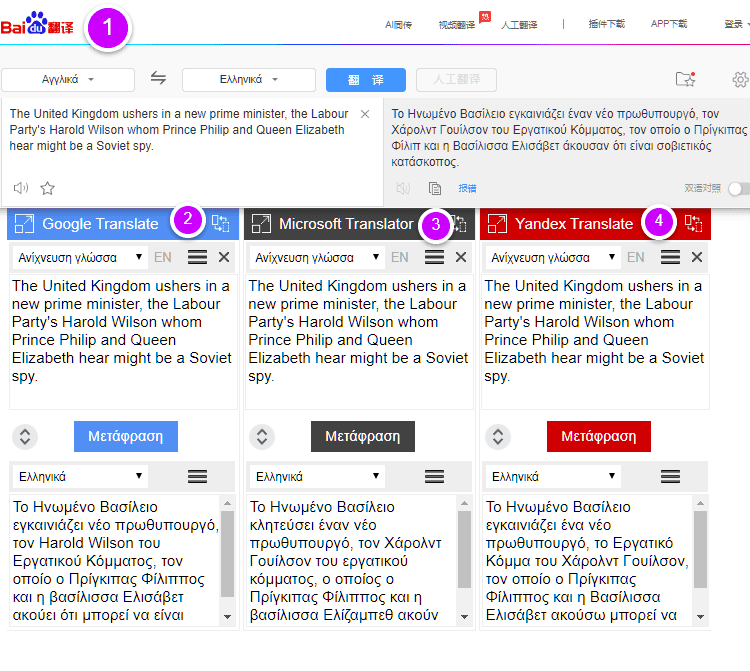Click Yandex Translate output scrollbar down arrow
The width and height of the screenshot is (750, 671).
click(x=700, y=617)
